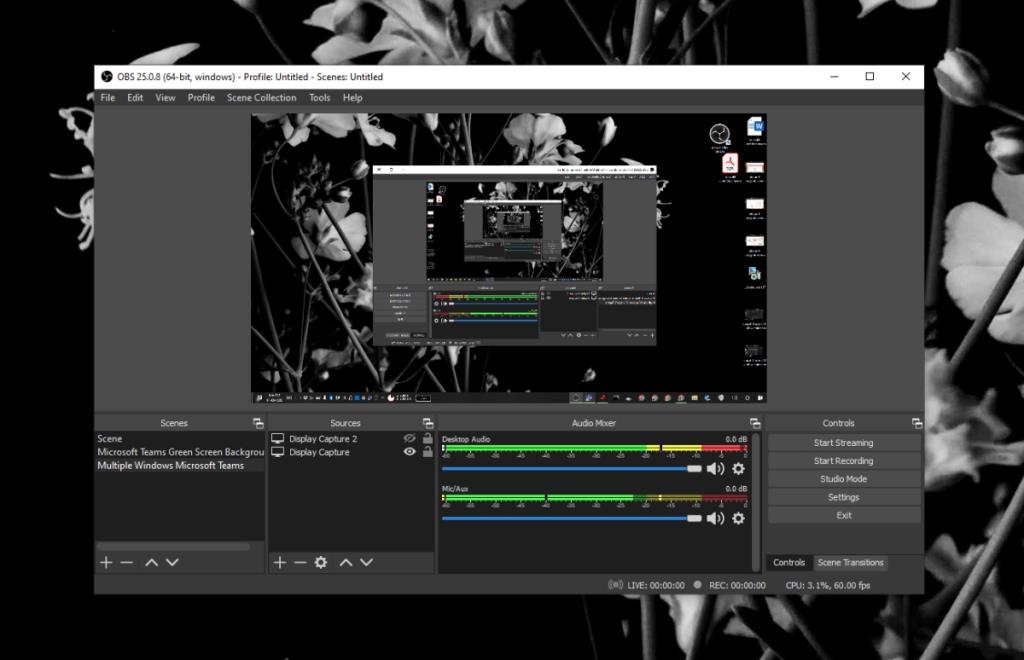Open Desktop Audio advanced options gear

737,468
